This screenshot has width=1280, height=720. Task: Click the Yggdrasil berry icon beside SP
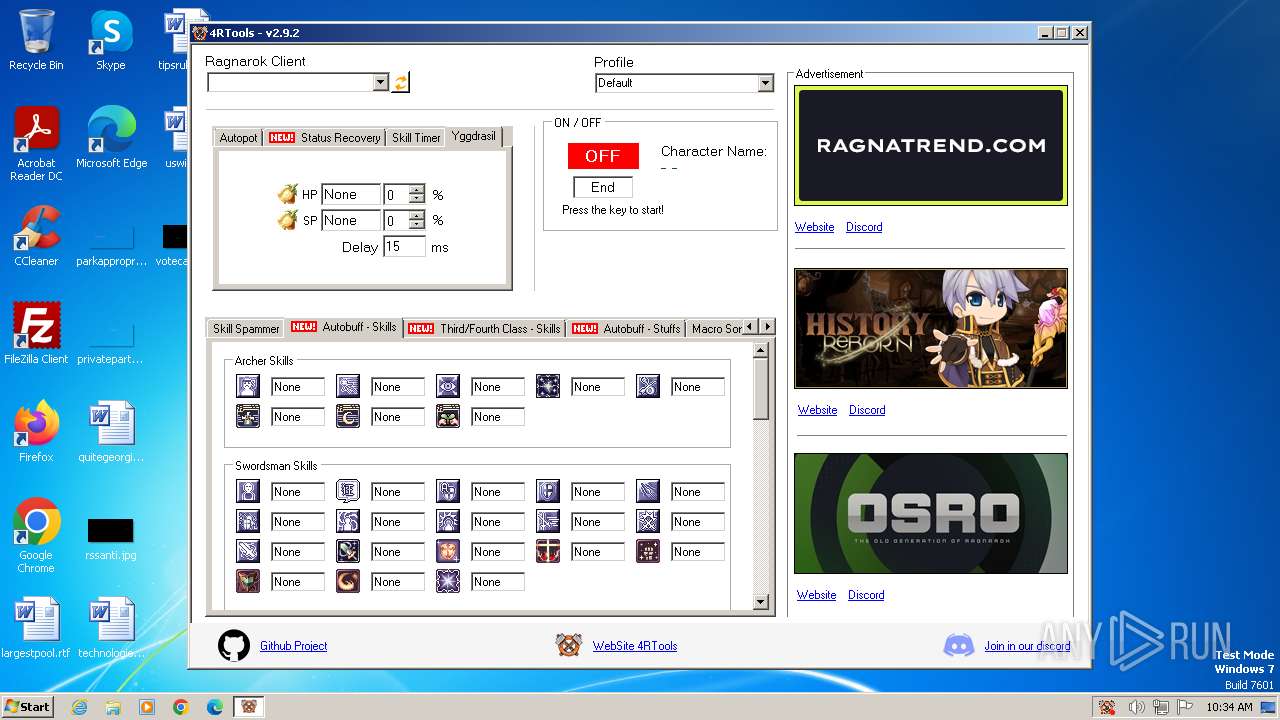pos(288,220)
